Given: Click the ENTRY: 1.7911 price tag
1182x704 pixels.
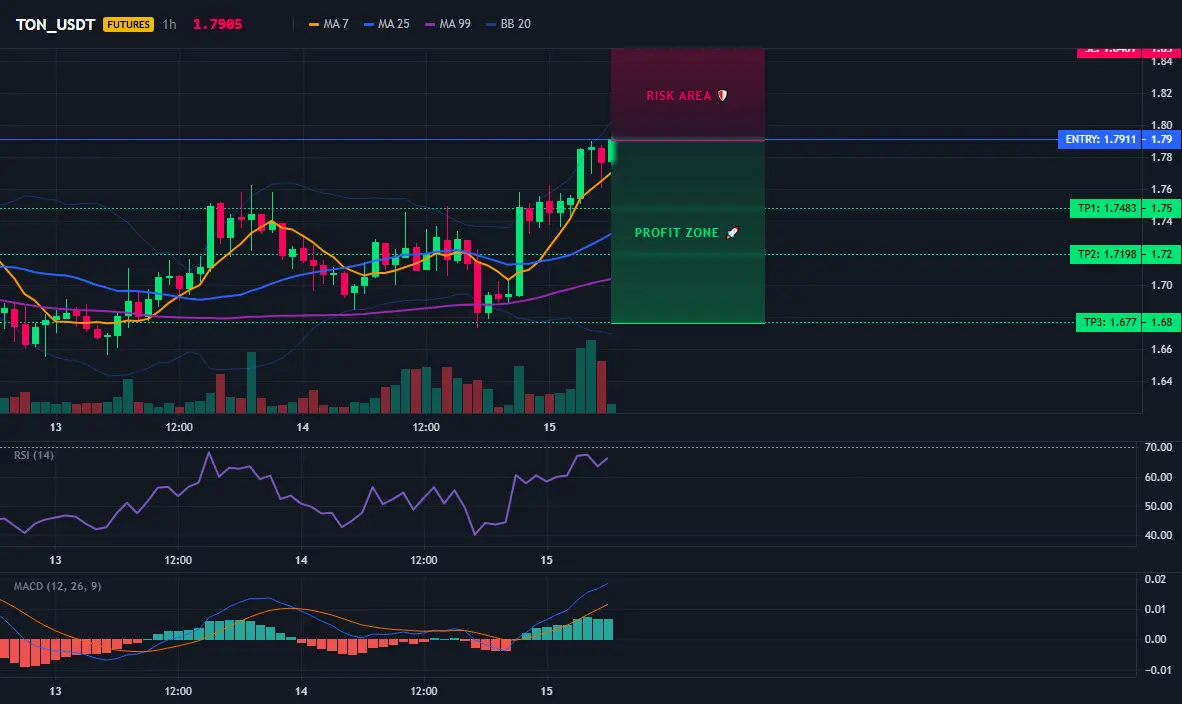Looking at the screenshot, I should (1100, 139).
